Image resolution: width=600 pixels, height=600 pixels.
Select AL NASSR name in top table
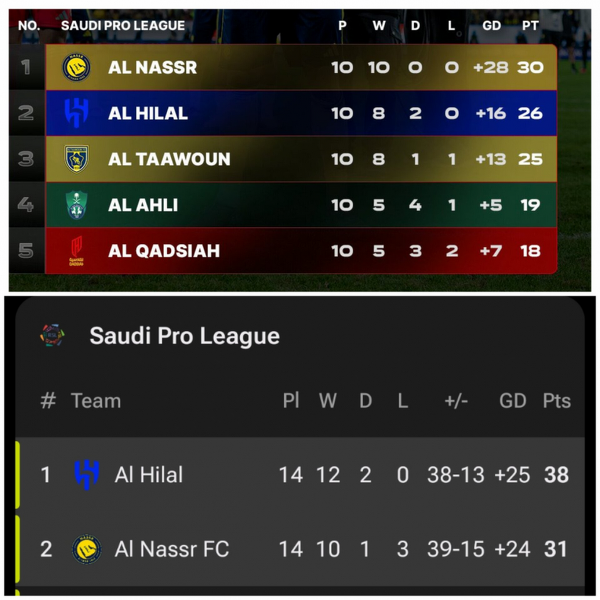point(152,68)
